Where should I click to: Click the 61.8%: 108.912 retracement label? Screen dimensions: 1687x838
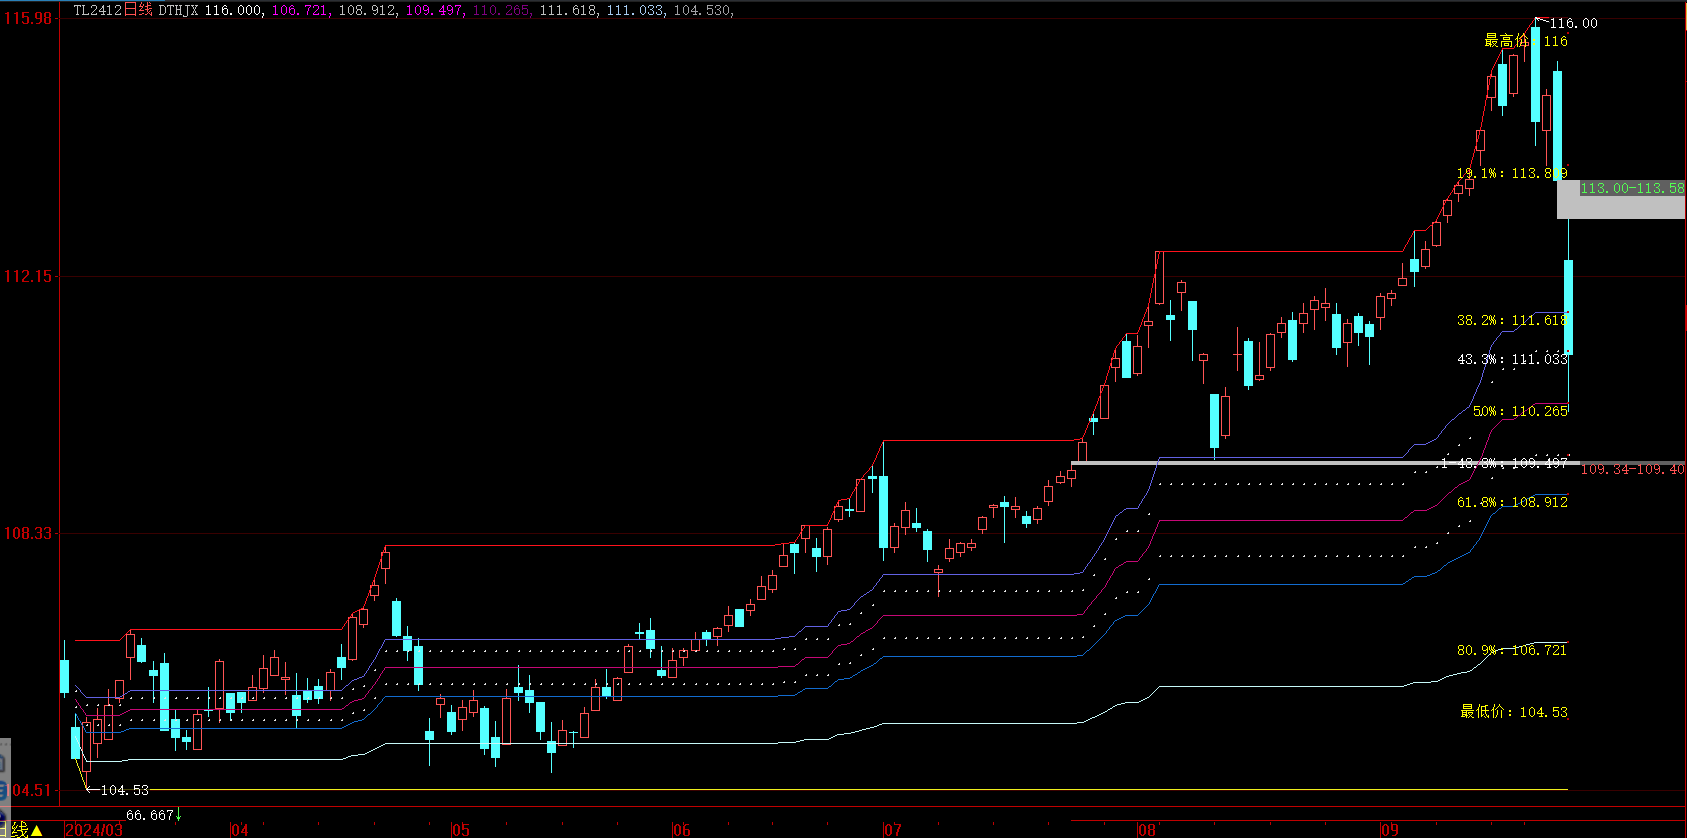(1512, 502)
